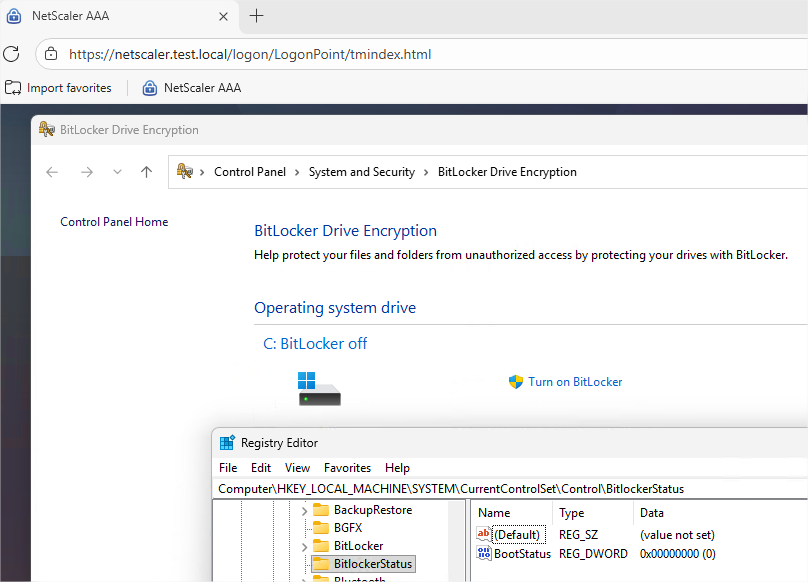Click the Registry Editor address path bar
This screenshot has width=808, height=582.
[x=510, y=489]
